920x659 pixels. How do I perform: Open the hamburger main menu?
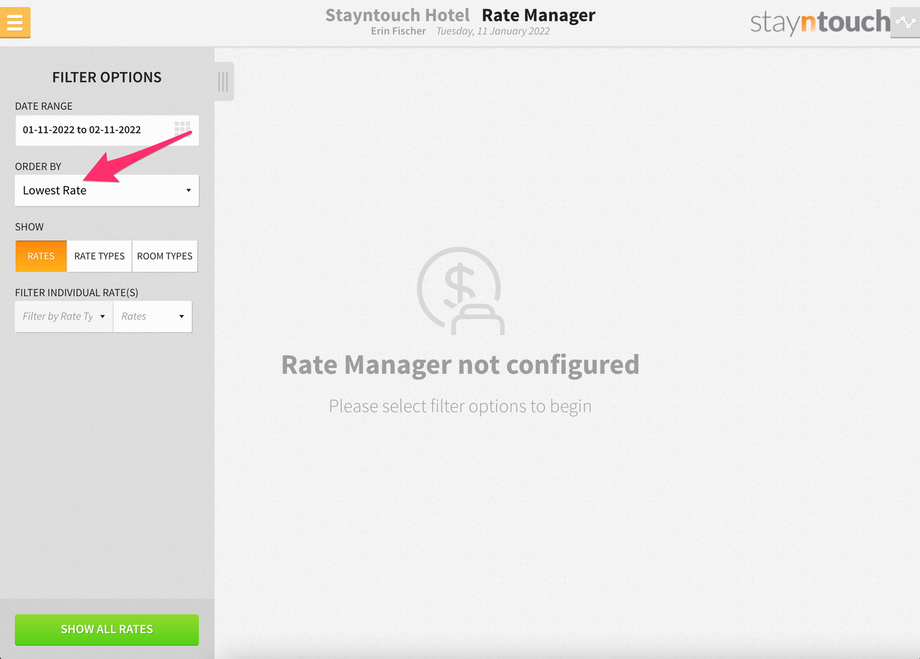coord(15,22)
